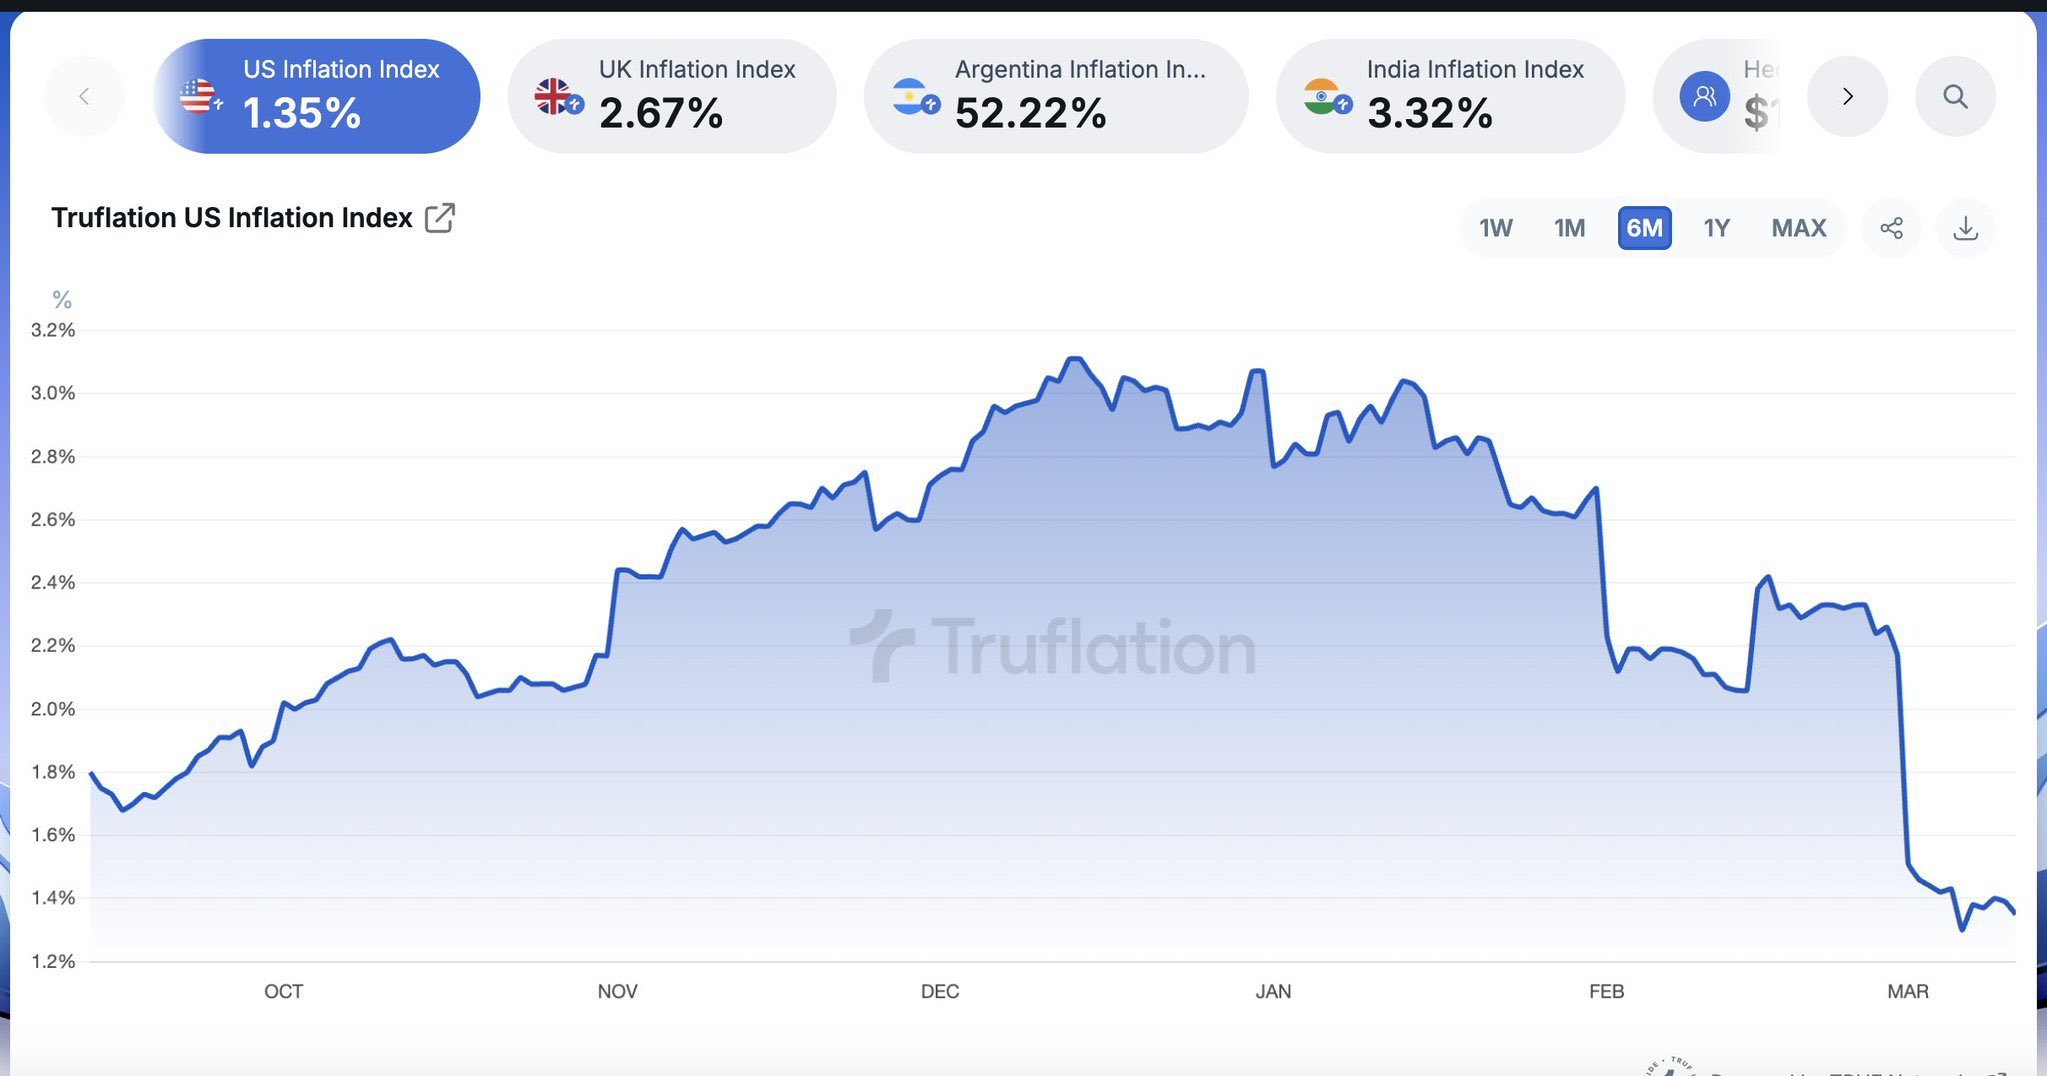Click the India flag icon
This screenshot has width=2047, height=1076.
[x=1323, y=97]
